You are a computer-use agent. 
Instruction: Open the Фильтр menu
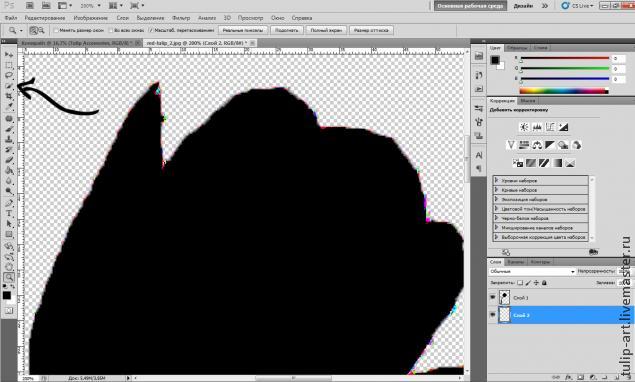pos(181,18)
